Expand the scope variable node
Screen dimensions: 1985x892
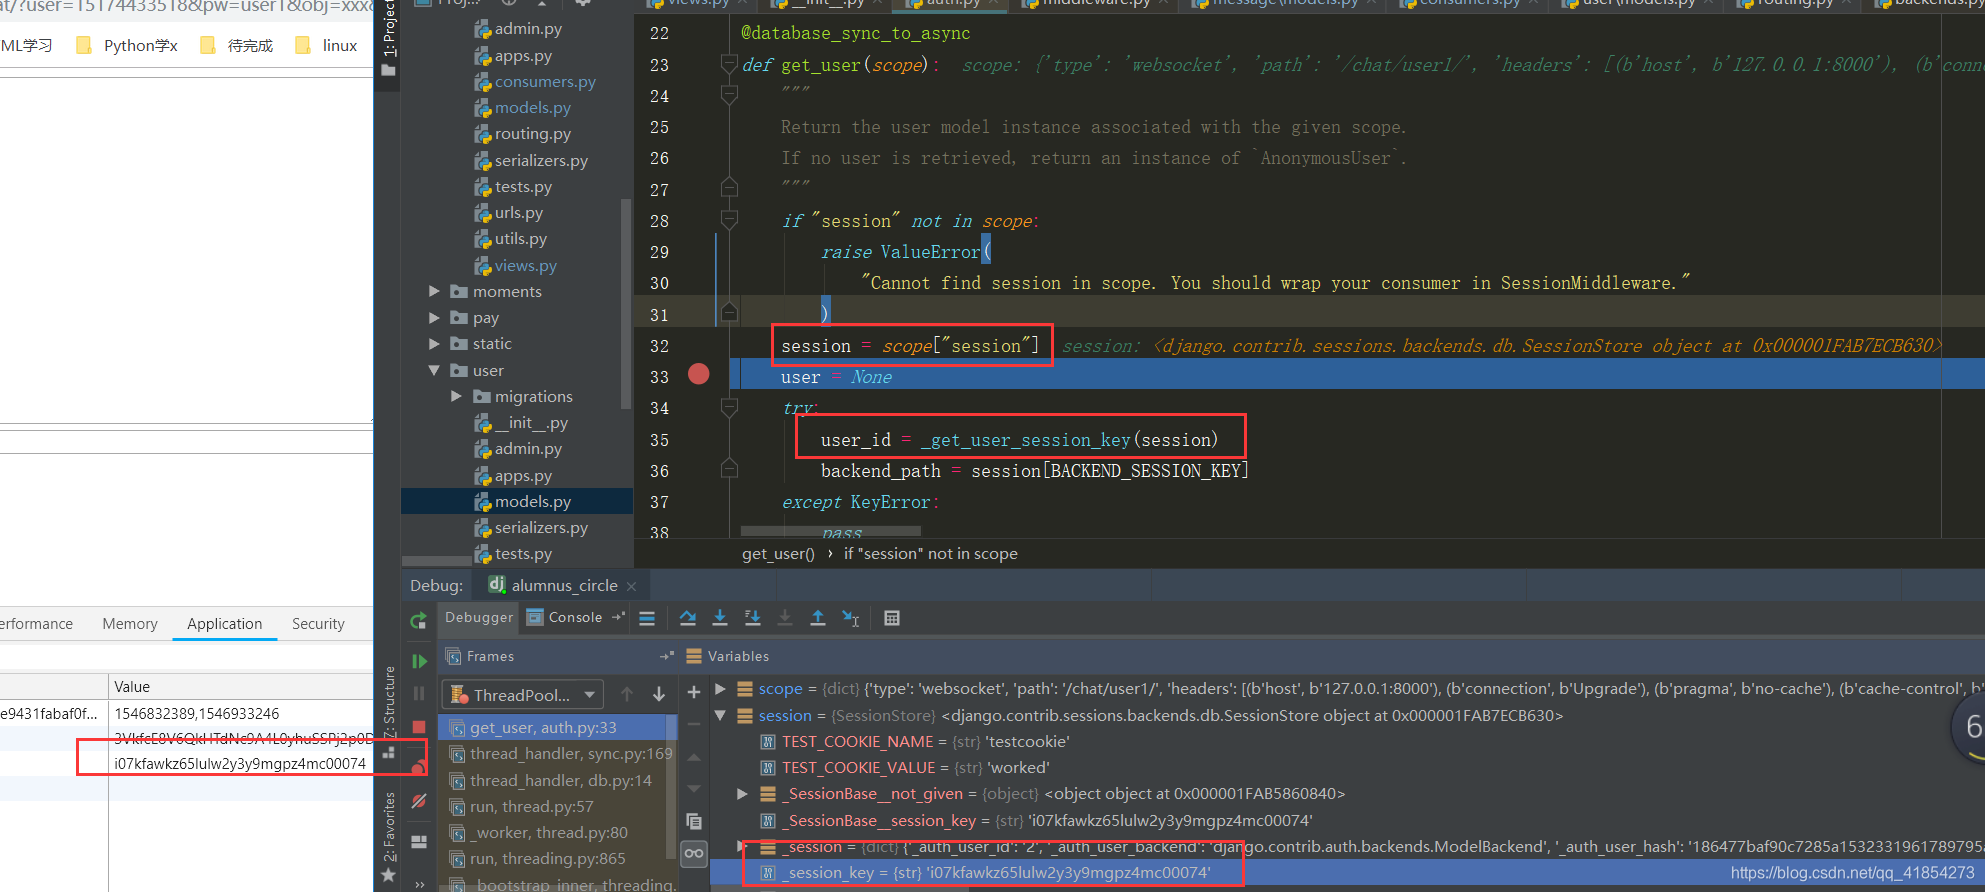[720, 689]
